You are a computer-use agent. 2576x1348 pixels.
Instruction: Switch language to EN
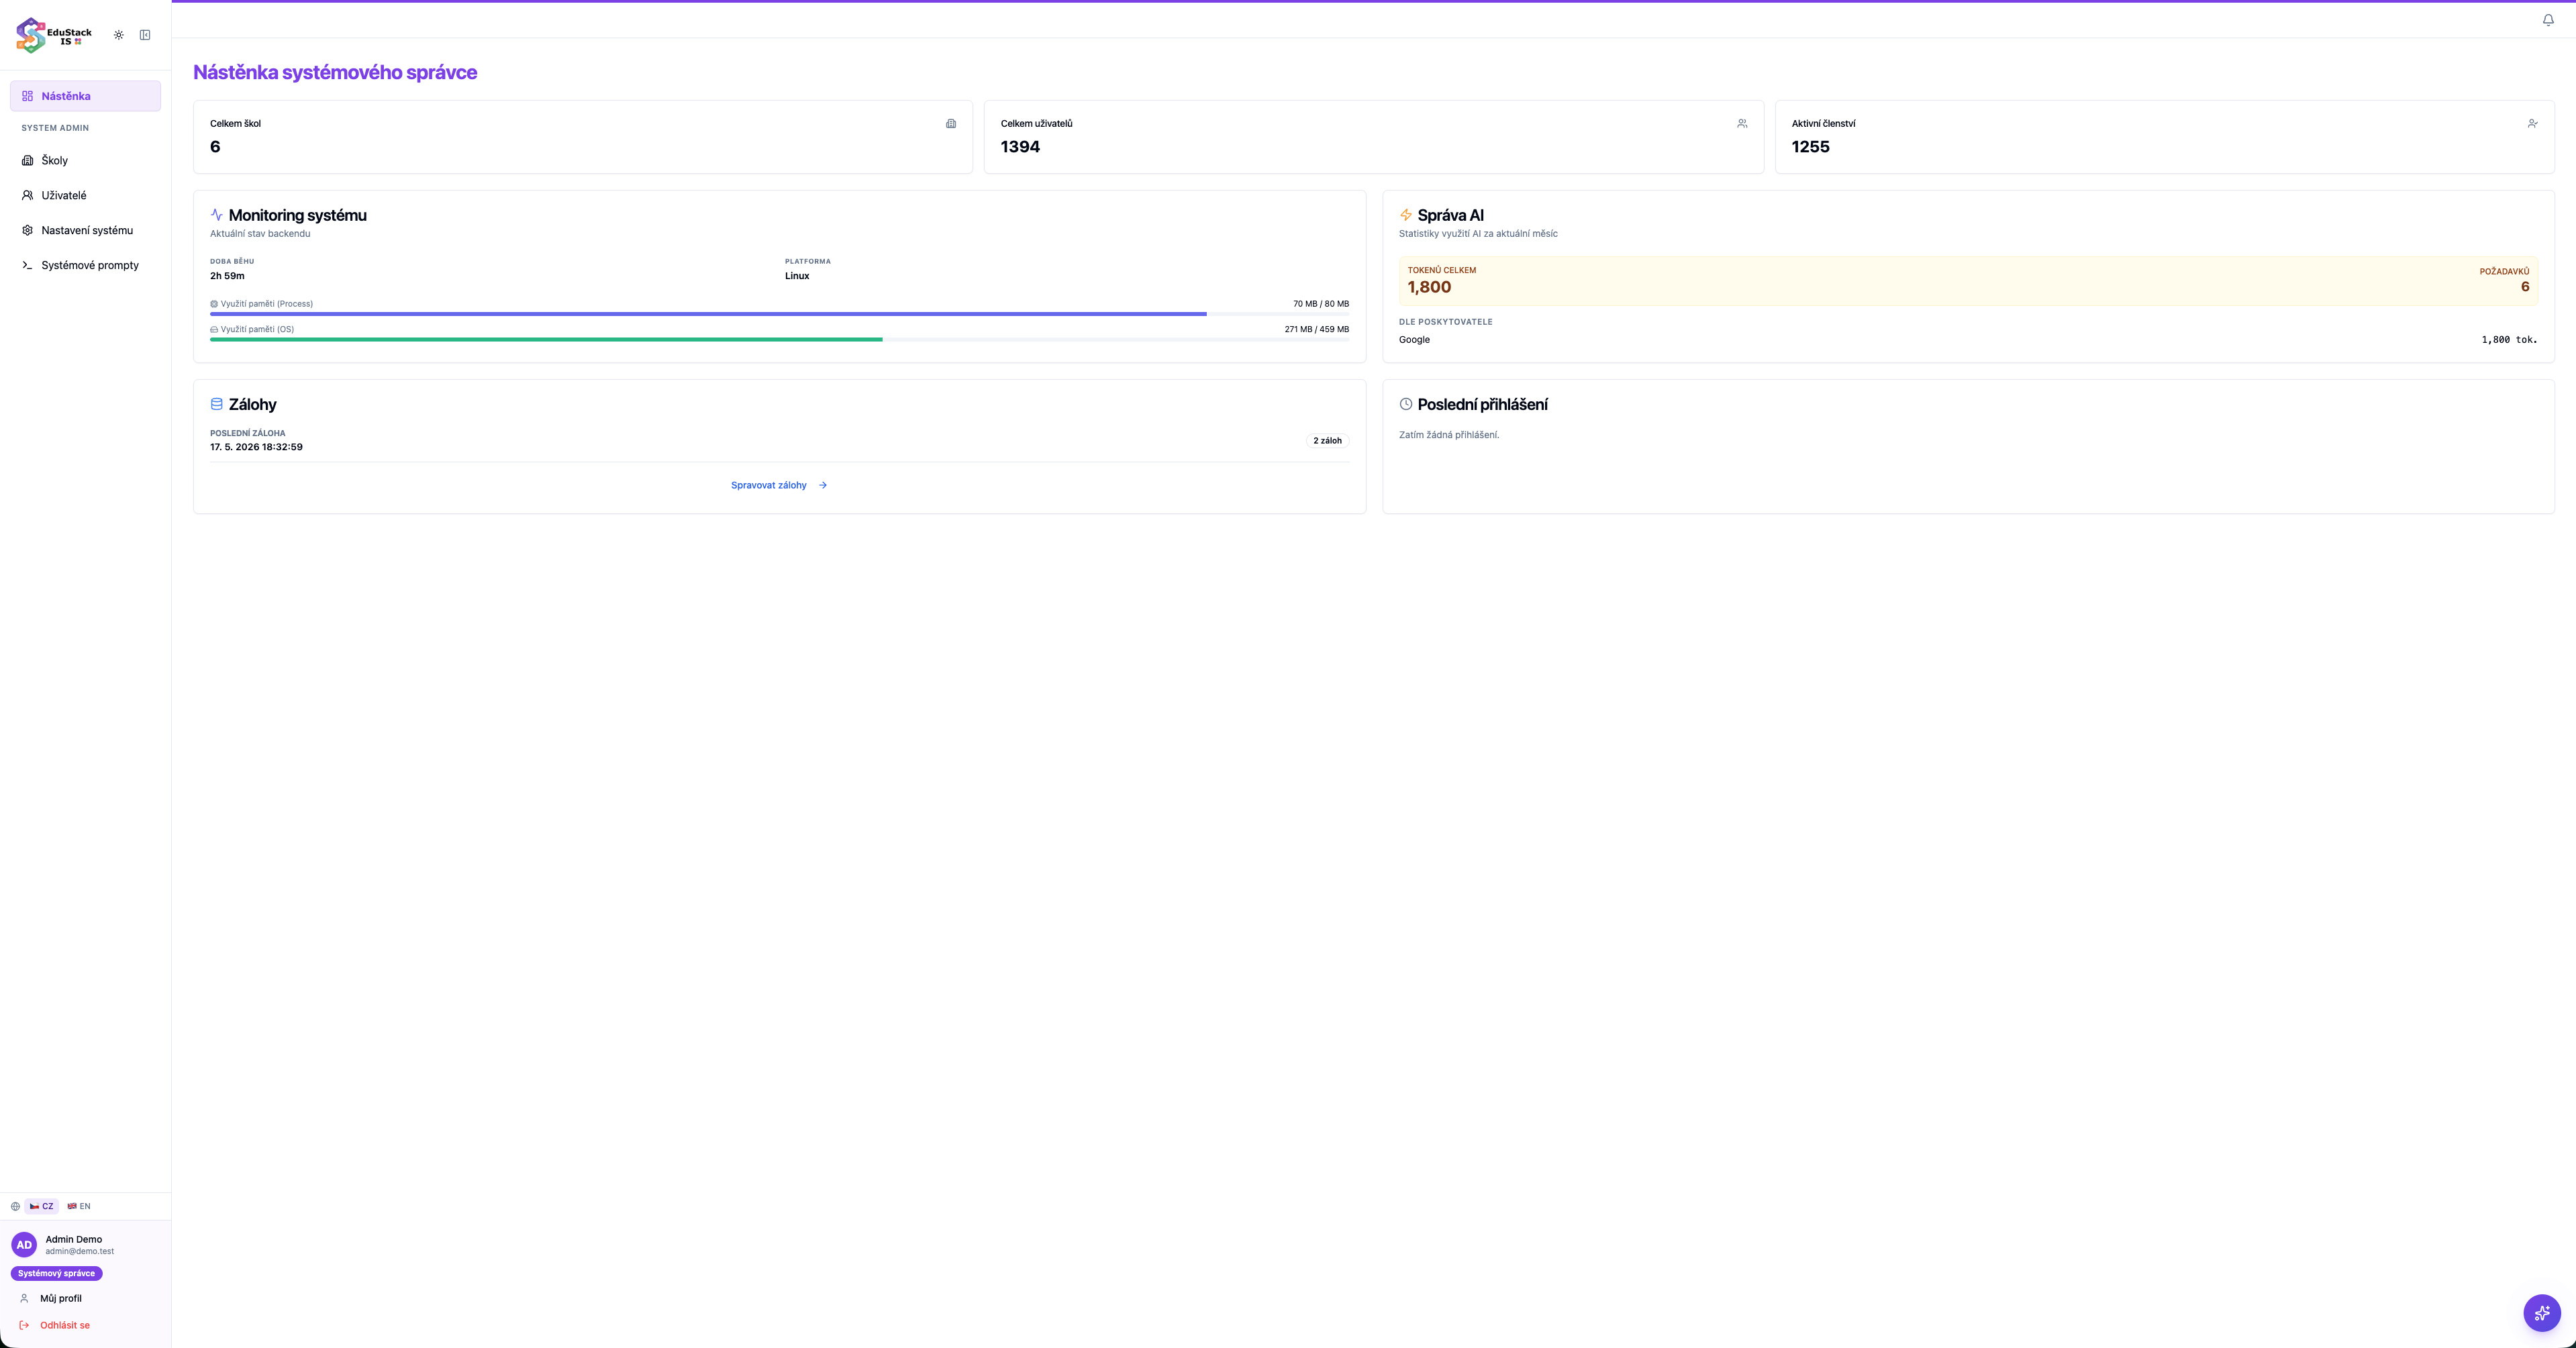tap(79, 1206)
